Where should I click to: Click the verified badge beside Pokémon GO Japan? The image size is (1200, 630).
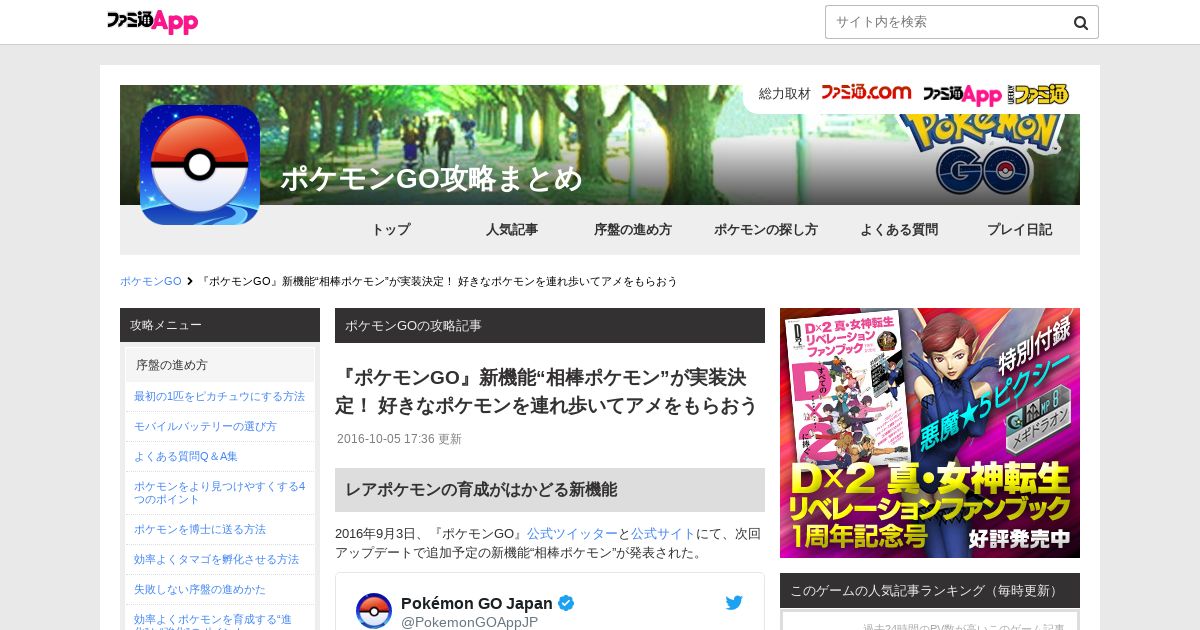(x=566, y=603)
